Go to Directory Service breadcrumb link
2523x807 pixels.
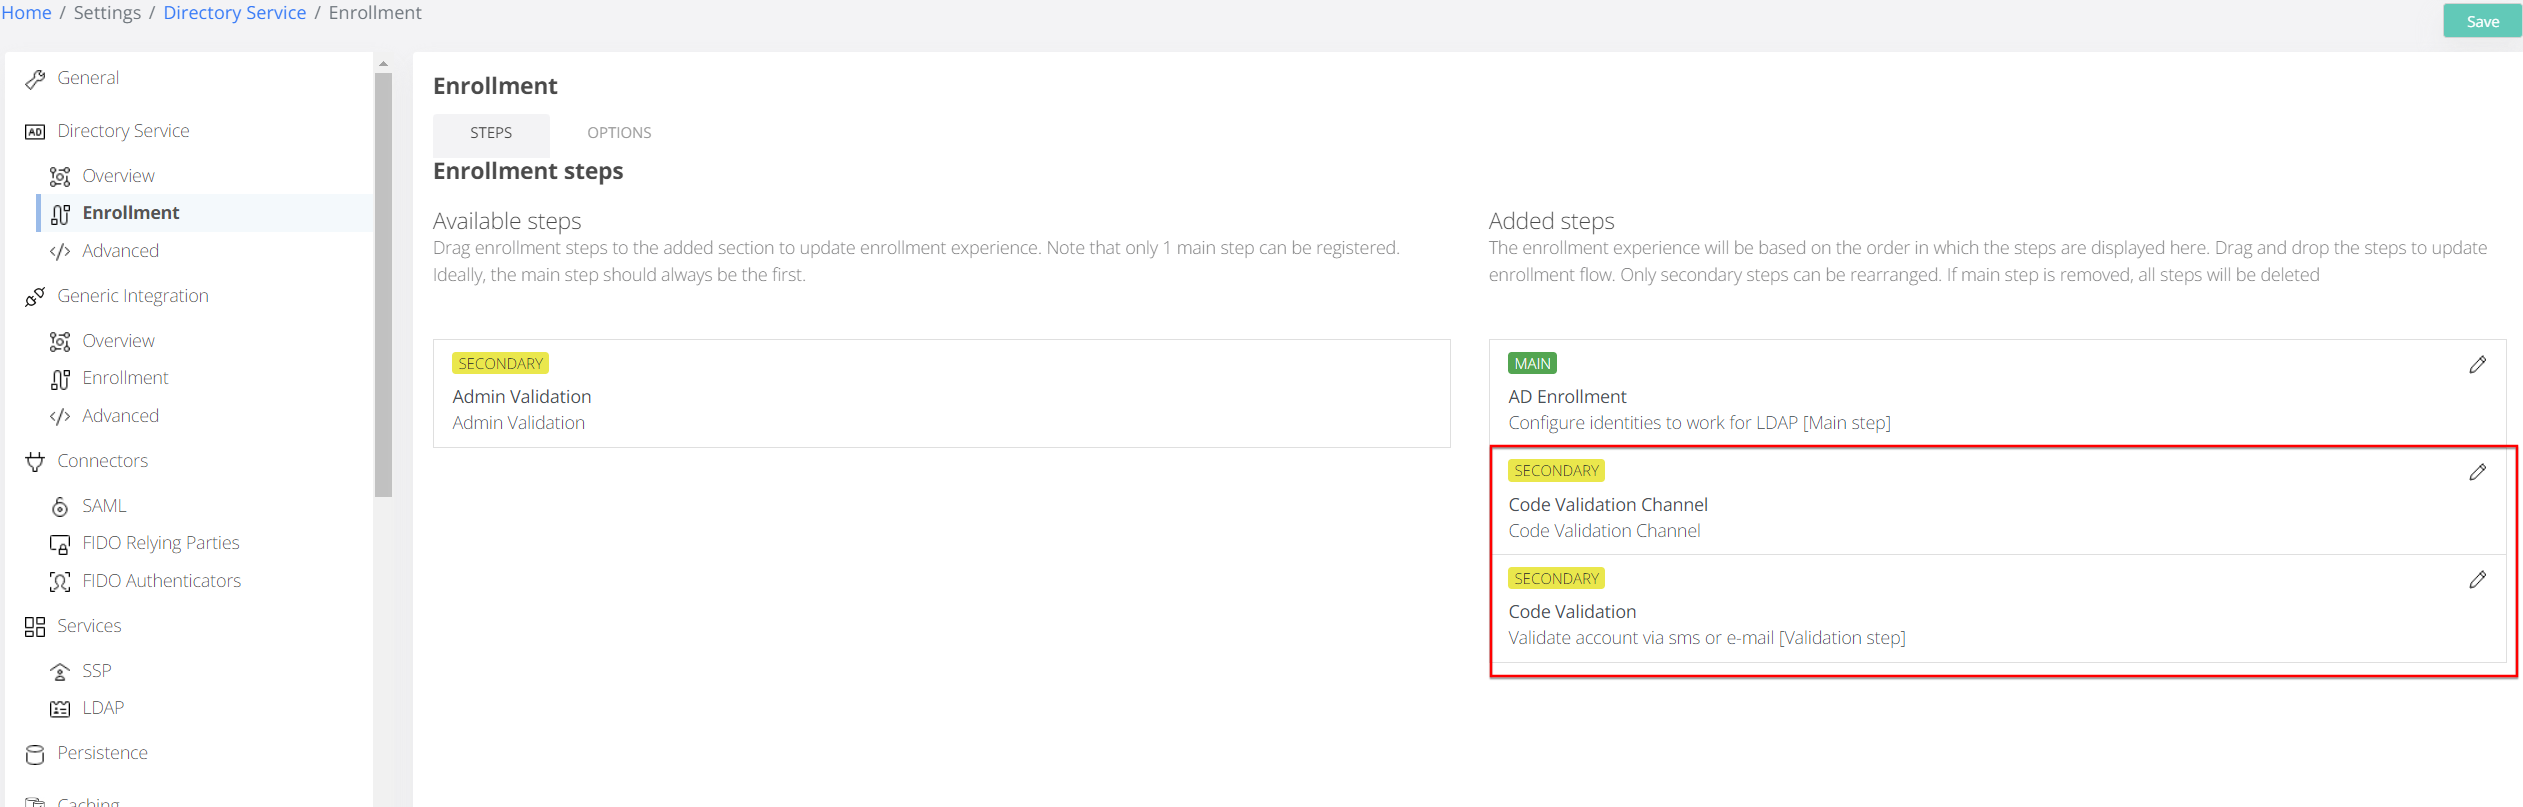(234, 13)
